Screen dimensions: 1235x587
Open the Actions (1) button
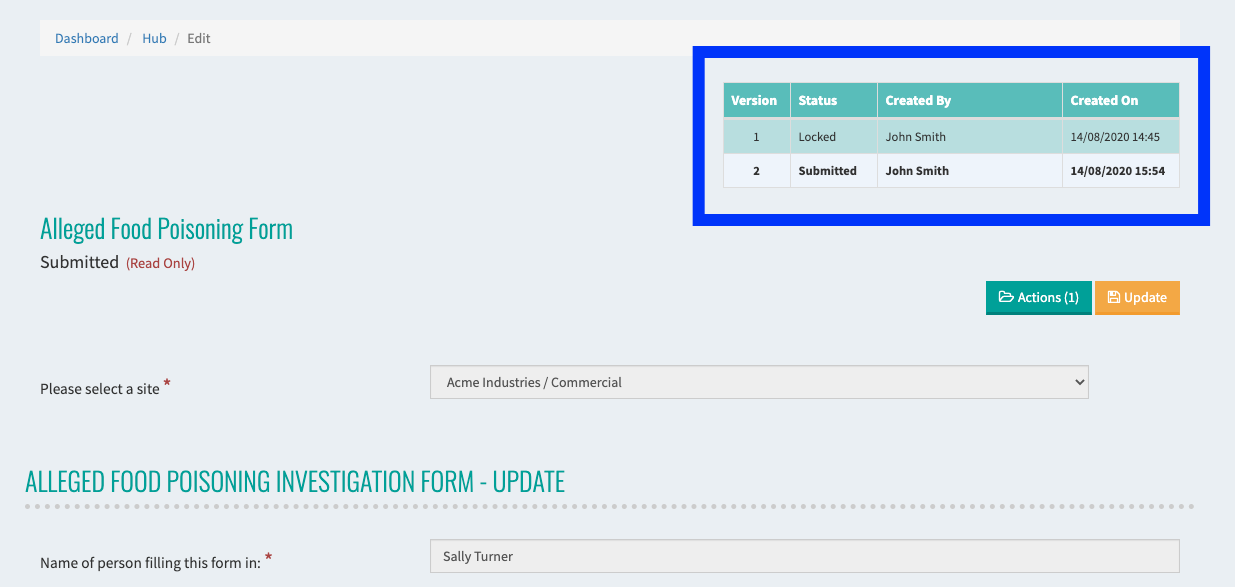pyautogui.click(x=1038, y=298)
